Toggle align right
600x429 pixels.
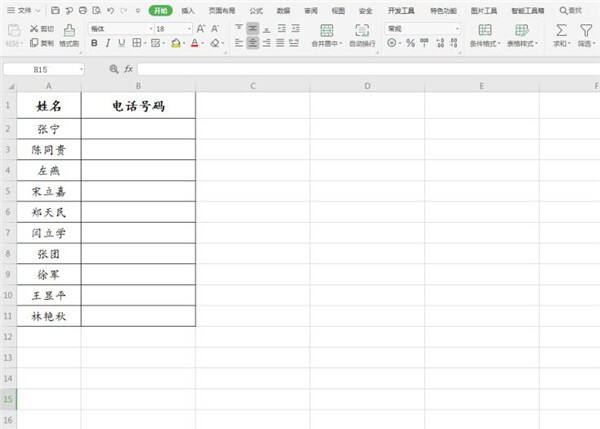point(267,43)
